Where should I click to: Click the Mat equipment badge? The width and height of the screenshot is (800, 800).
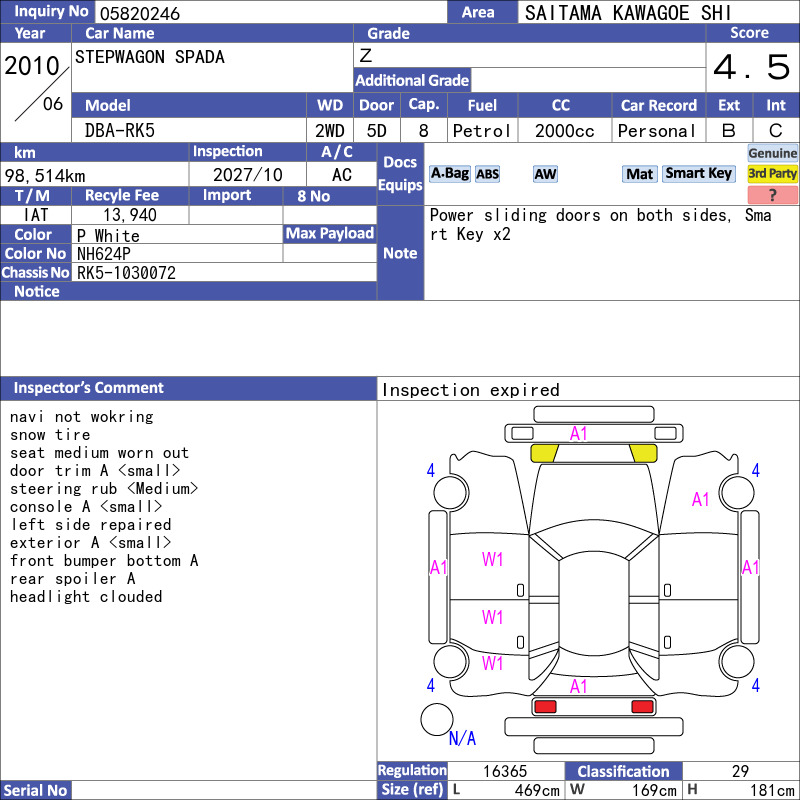pyautogui.click(x=639, y=174)
